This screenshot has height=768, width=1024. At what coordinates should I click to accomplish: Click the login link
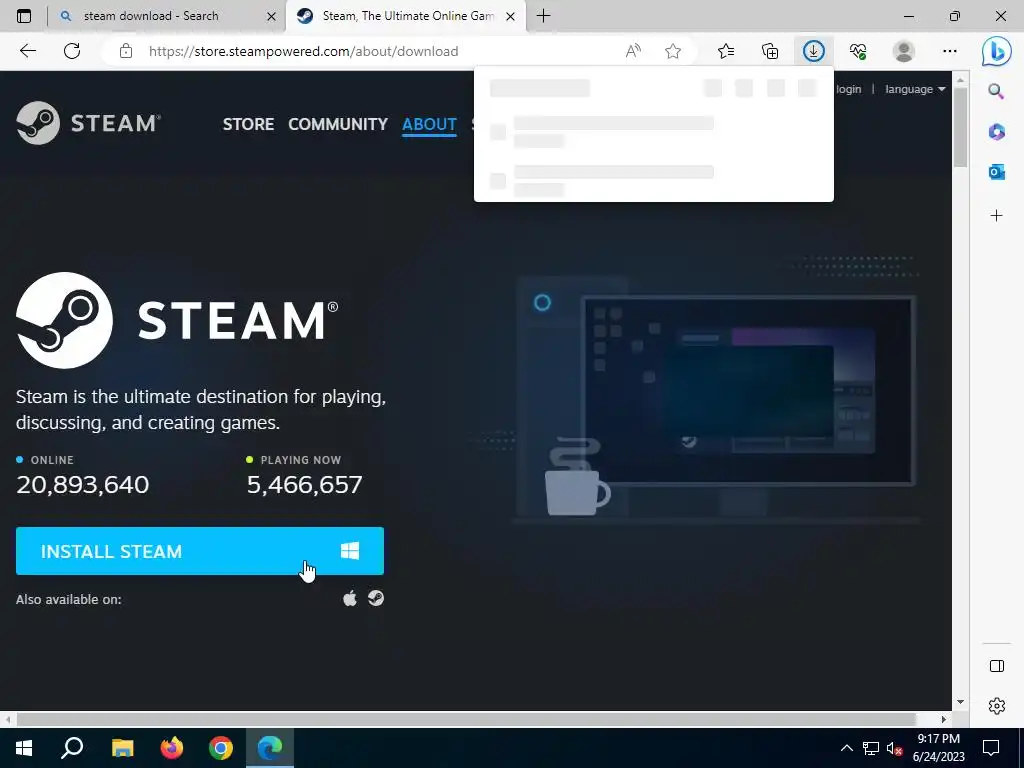coord(848,89)
